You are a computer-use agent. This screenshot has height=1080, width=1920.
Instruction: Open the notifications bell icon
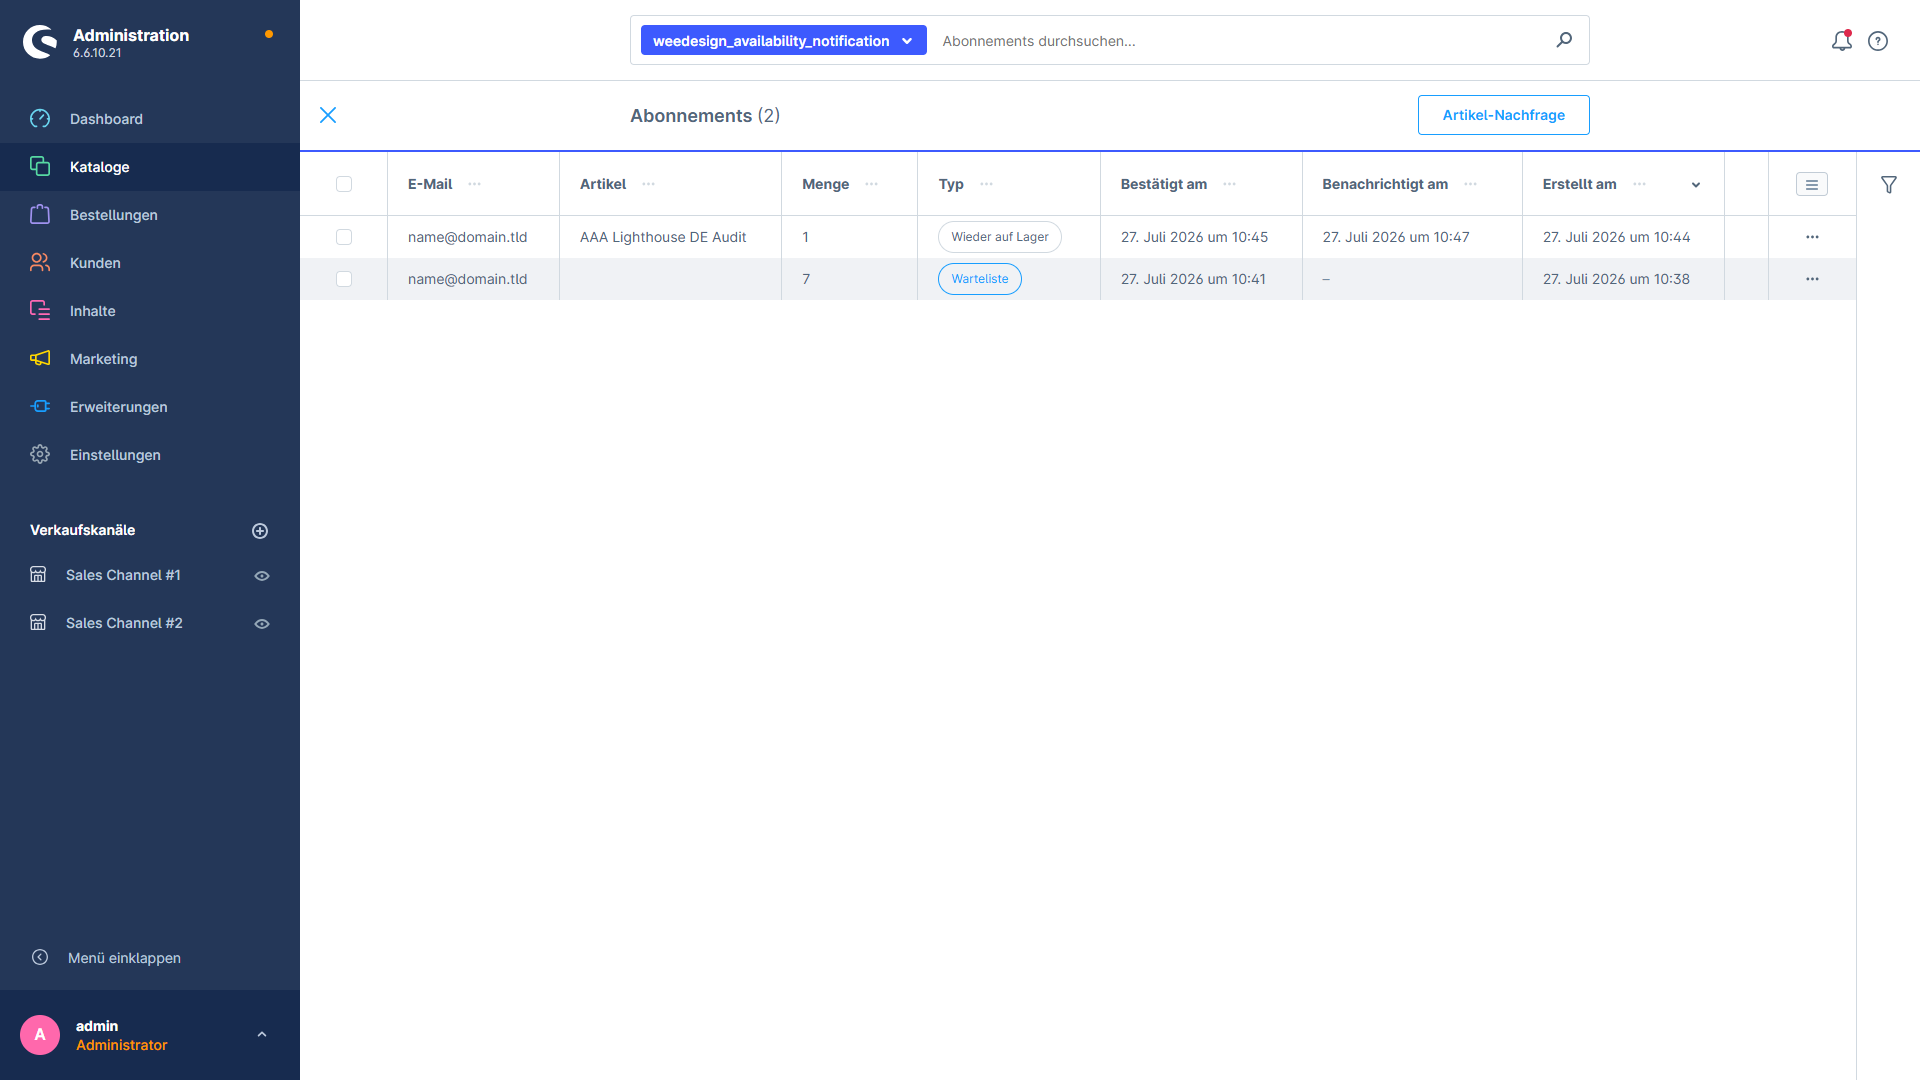tap(1841, 41)
